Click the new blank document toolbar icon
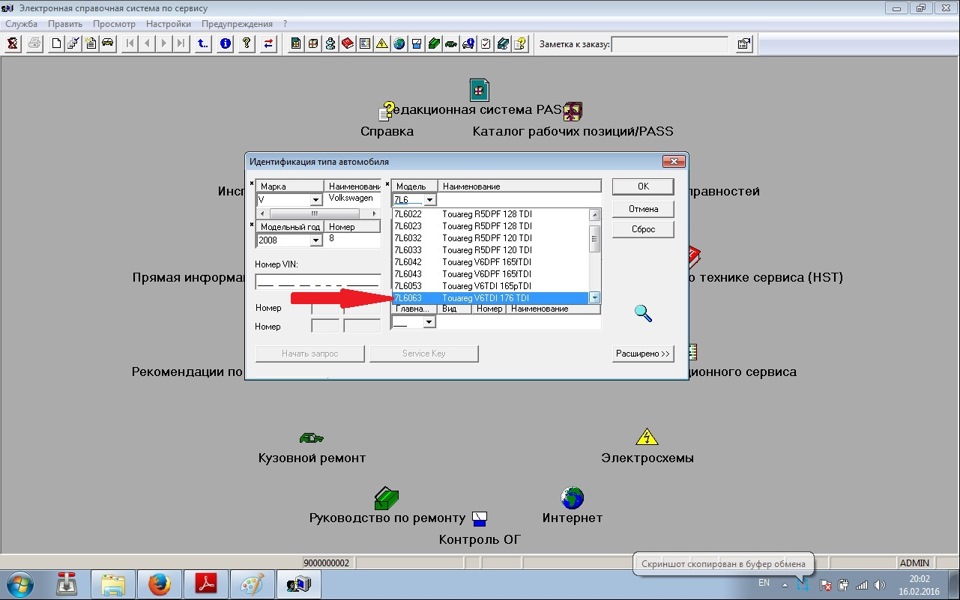 56,43
